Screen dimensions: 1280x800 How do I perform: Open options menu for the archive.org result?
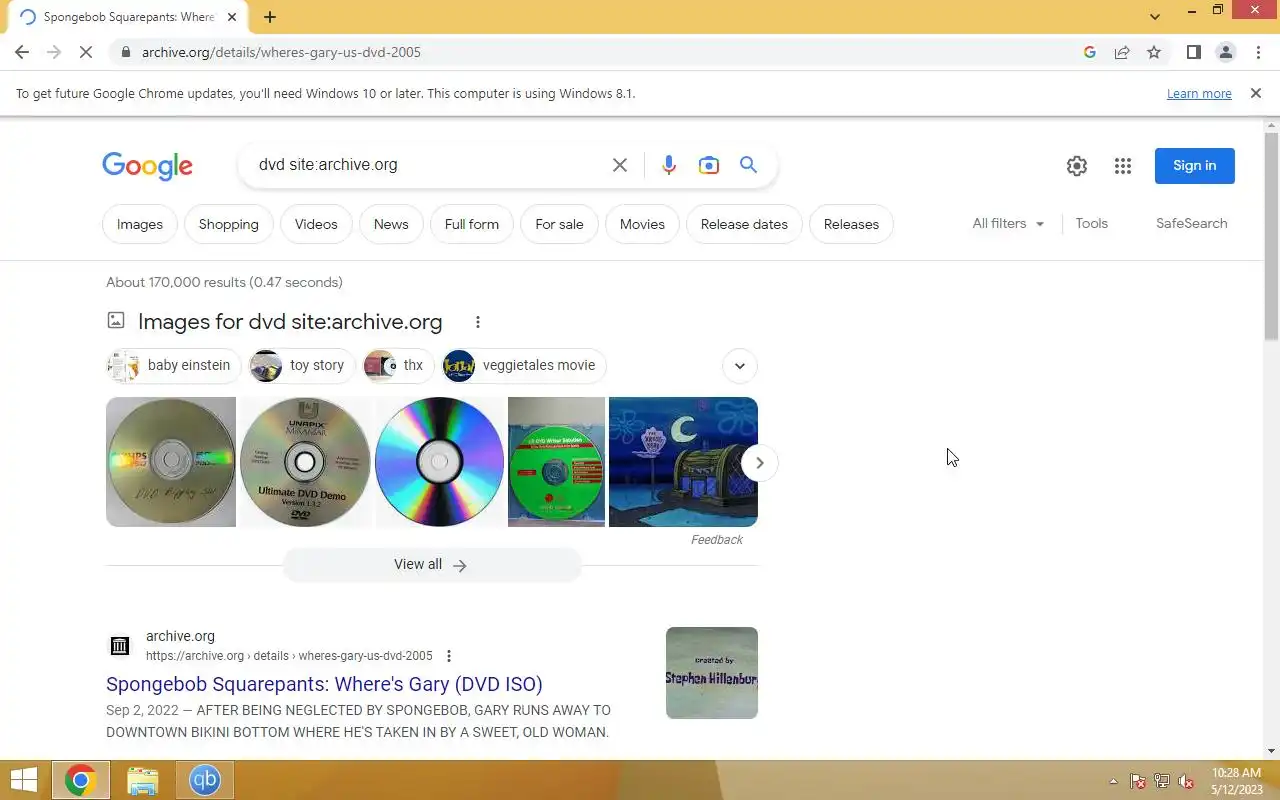pos(449,656)
